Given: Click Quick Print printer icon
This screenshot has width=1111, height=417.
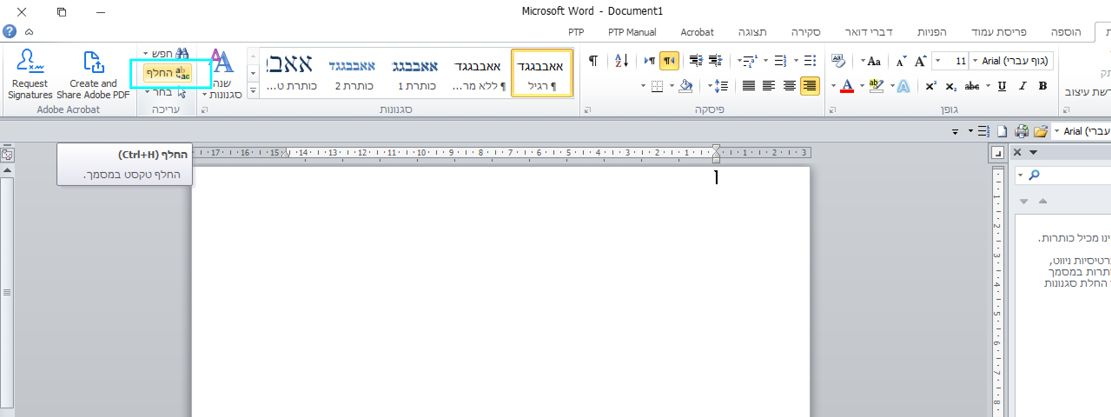Looking at the screenshot, I should [x=1022, y=131].
